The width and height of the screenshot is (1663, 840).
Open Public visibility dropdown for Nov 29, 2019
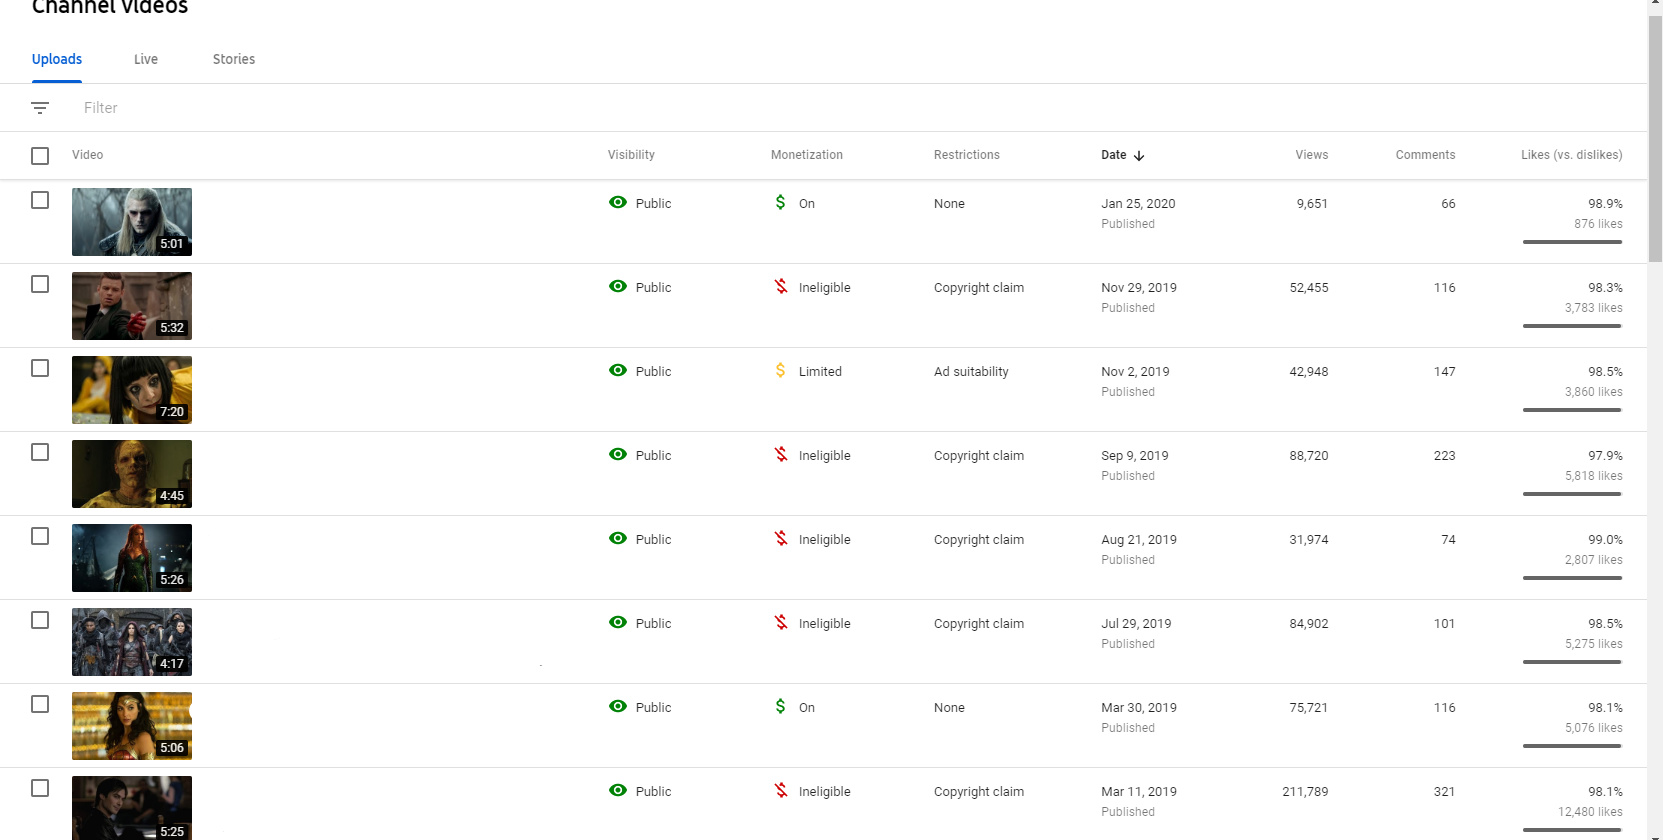(x=654, y=287)
